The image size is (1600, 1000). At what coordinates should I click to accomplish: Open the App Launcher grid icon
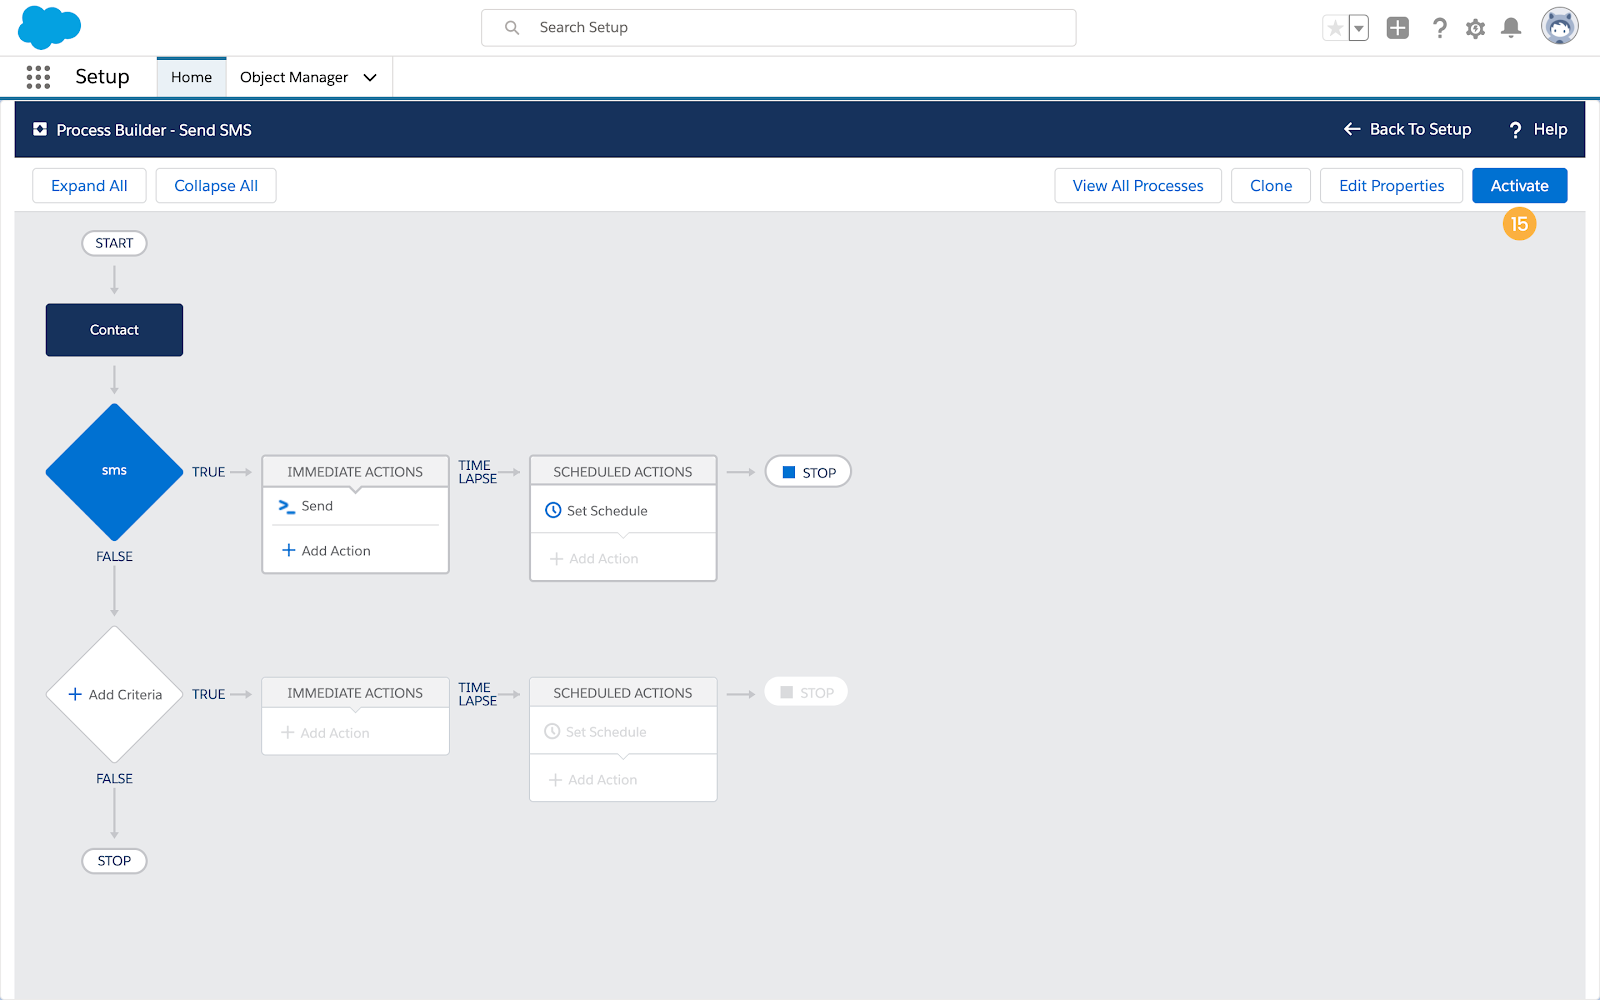point(38,77)
